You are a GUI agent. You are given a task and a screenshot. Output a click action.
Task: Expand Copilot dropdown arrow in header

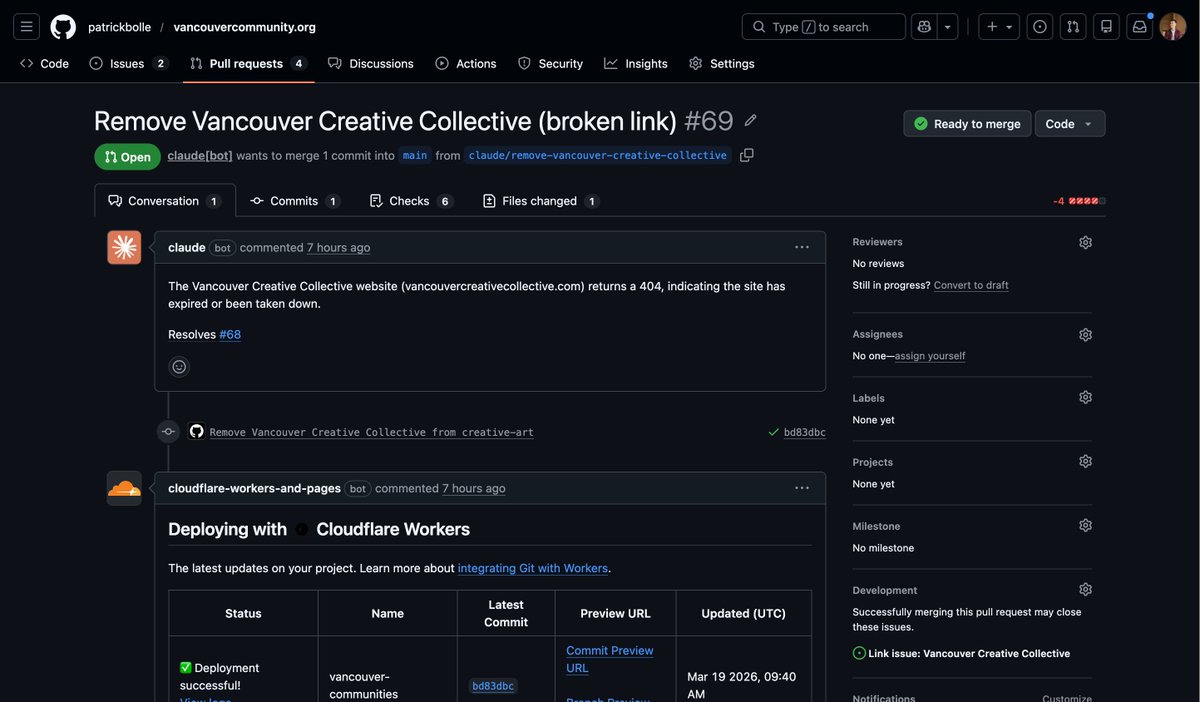(x=948, y=27)
